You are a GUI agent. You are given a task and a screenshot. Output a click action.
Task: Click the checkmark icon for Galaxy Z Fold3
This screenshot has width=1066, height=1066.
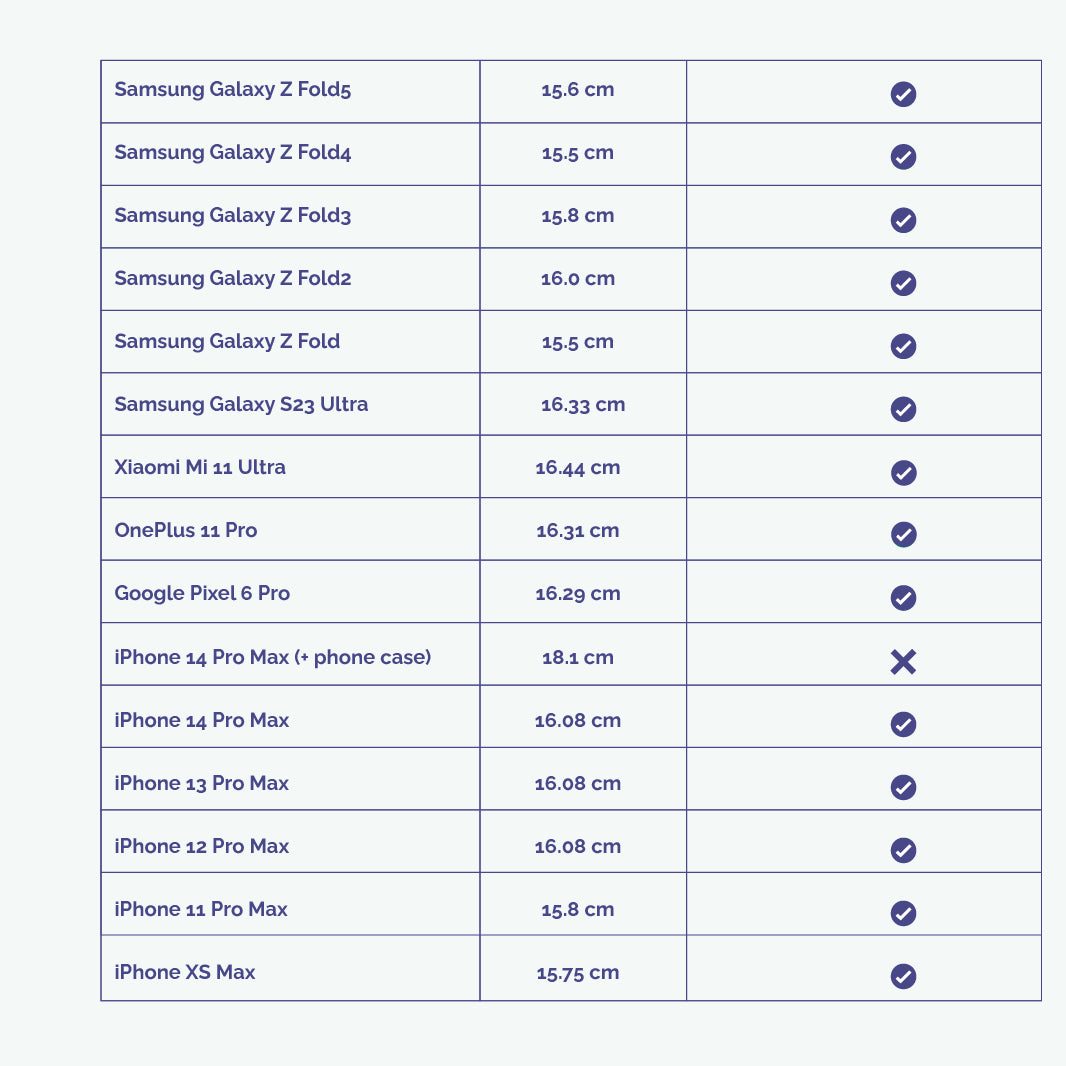click(x=903, y=220)
